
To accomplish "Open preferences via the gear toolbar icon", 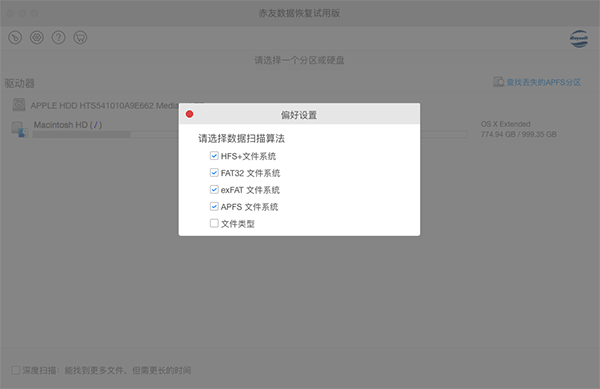I will pos(37,37).
